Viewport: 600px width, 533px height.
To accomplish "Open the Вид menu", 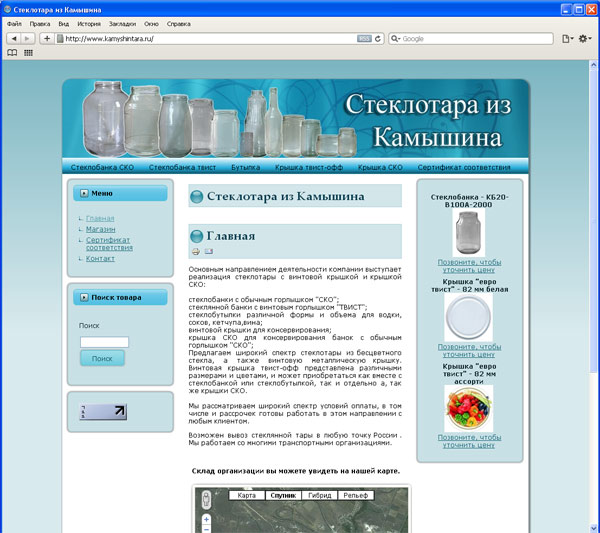I will click(x=64, y=24).
